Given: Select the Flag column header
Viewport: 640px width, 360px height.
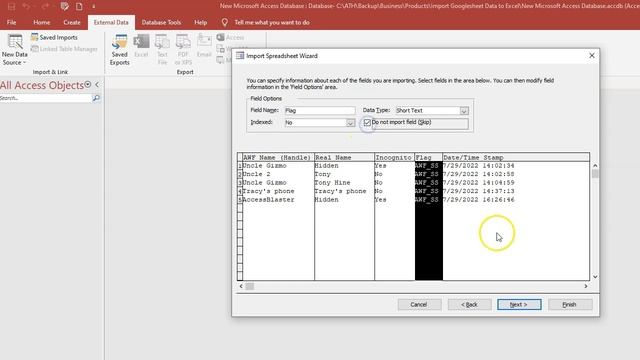Looking at the screenshot, I should point(428,158).
